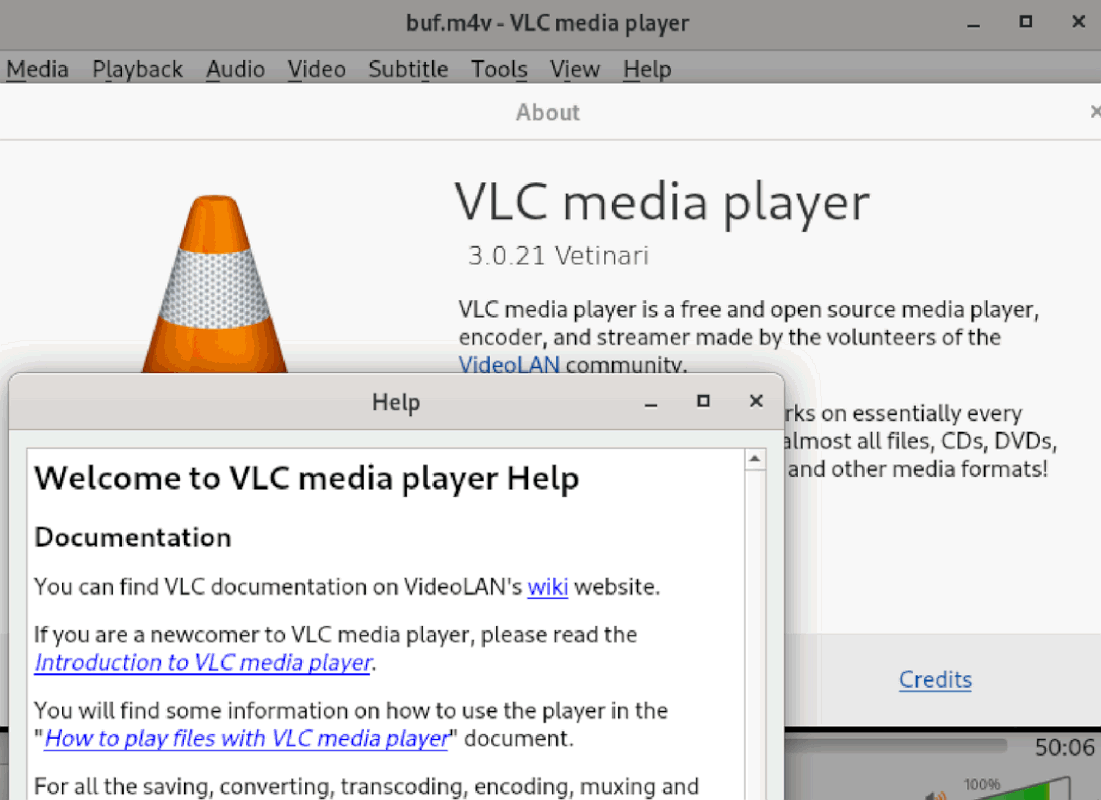Follow the VideoLAN community link
The height and width of the screenshot is (800, 1101).
[509, 365]
